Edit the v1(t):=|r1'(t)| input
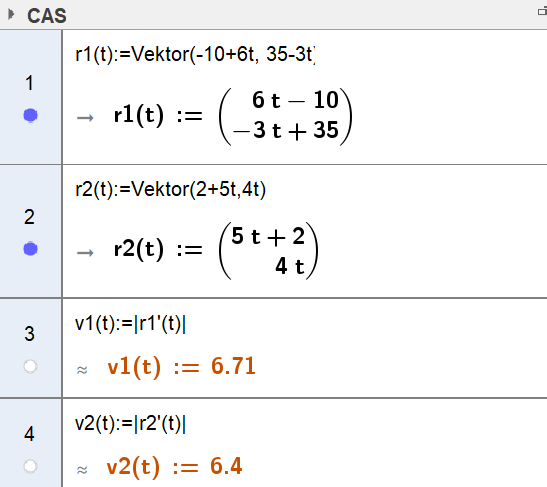547x487 pixels. [130, 324]
